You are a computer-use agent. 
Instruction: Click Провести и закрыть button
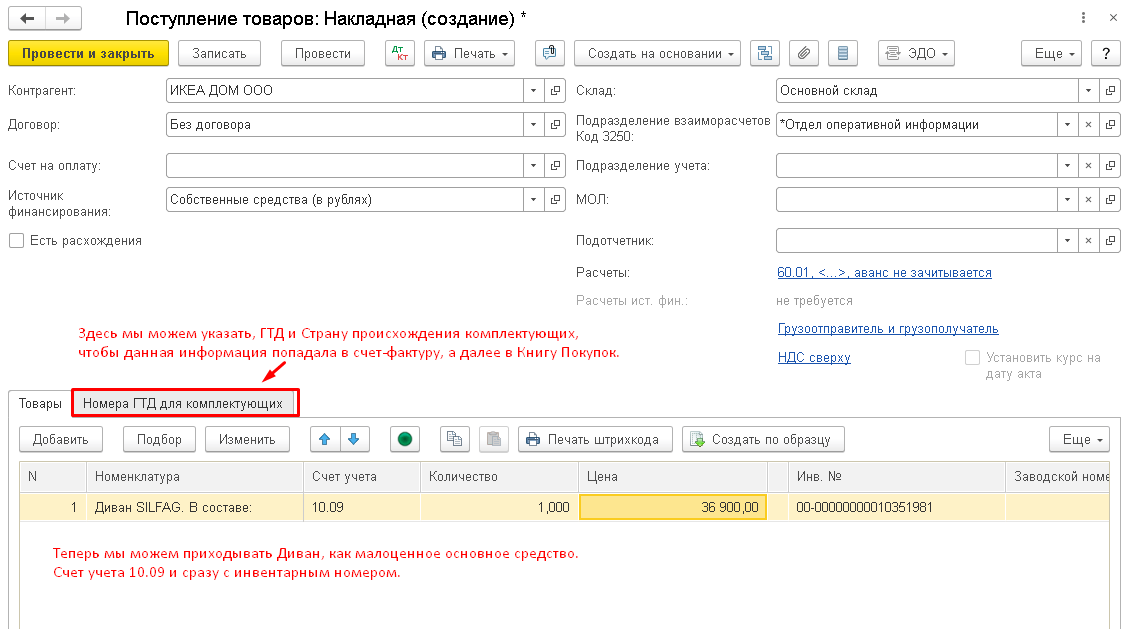[88, 53]
